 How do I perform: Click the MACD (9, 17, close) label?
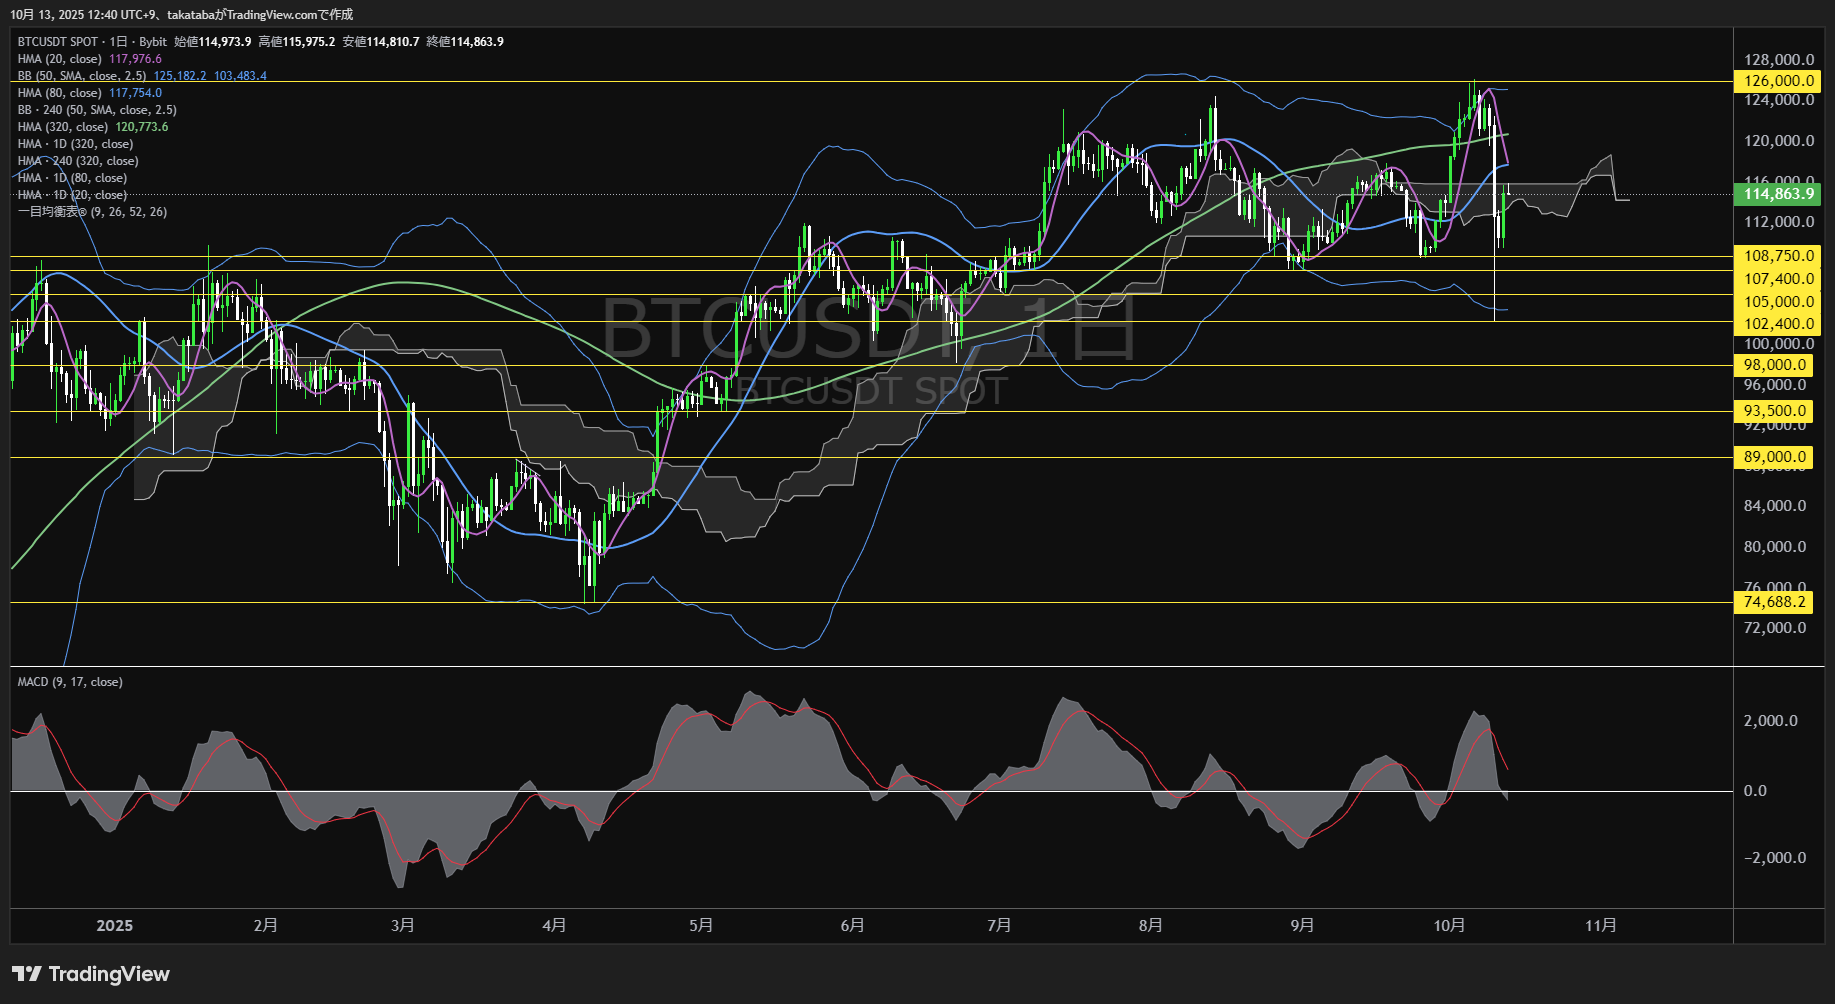click(x=70, y=682)
